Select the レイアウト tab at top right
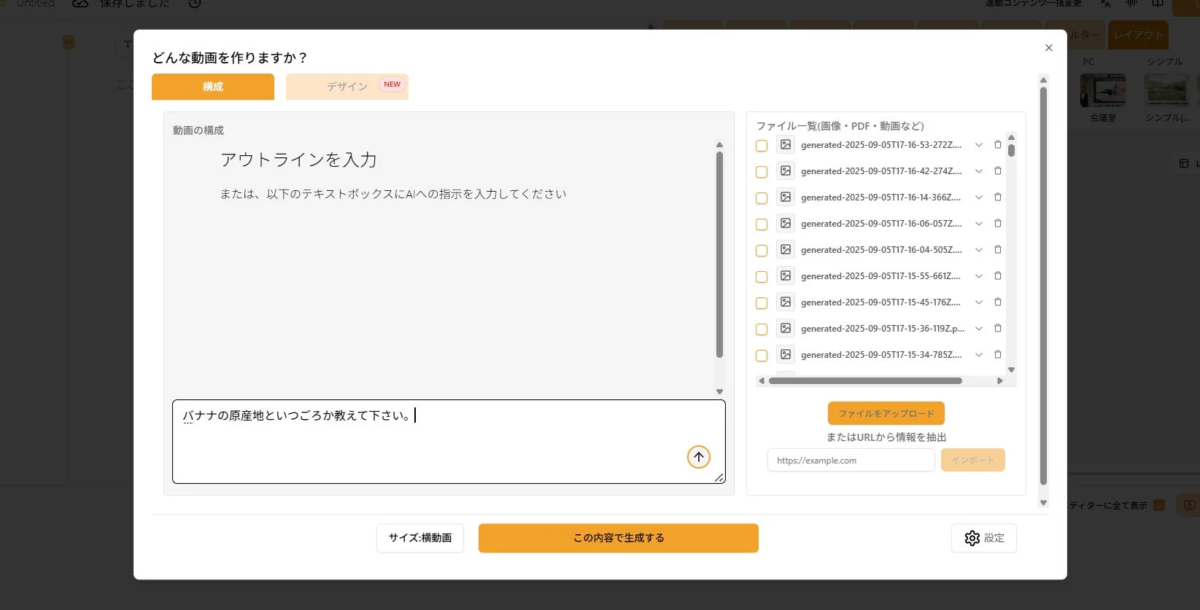 (x=1138, y=34)
